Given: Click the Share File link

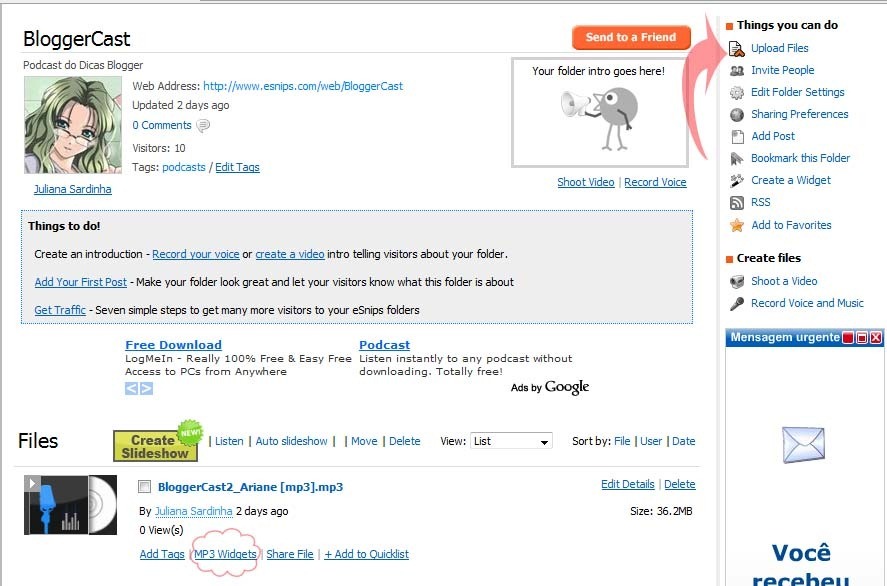Looking at the screenshot, I should coord(290,554).
